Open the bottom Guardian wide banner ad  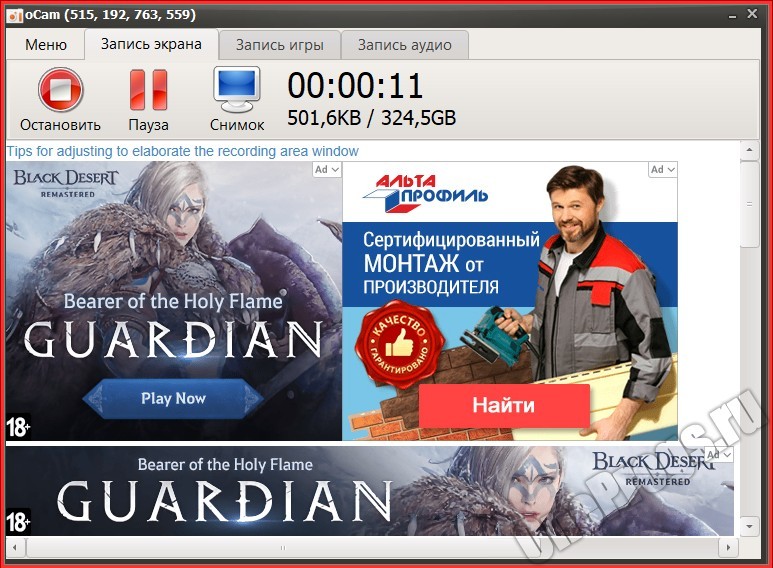click(x=370, y=491)
